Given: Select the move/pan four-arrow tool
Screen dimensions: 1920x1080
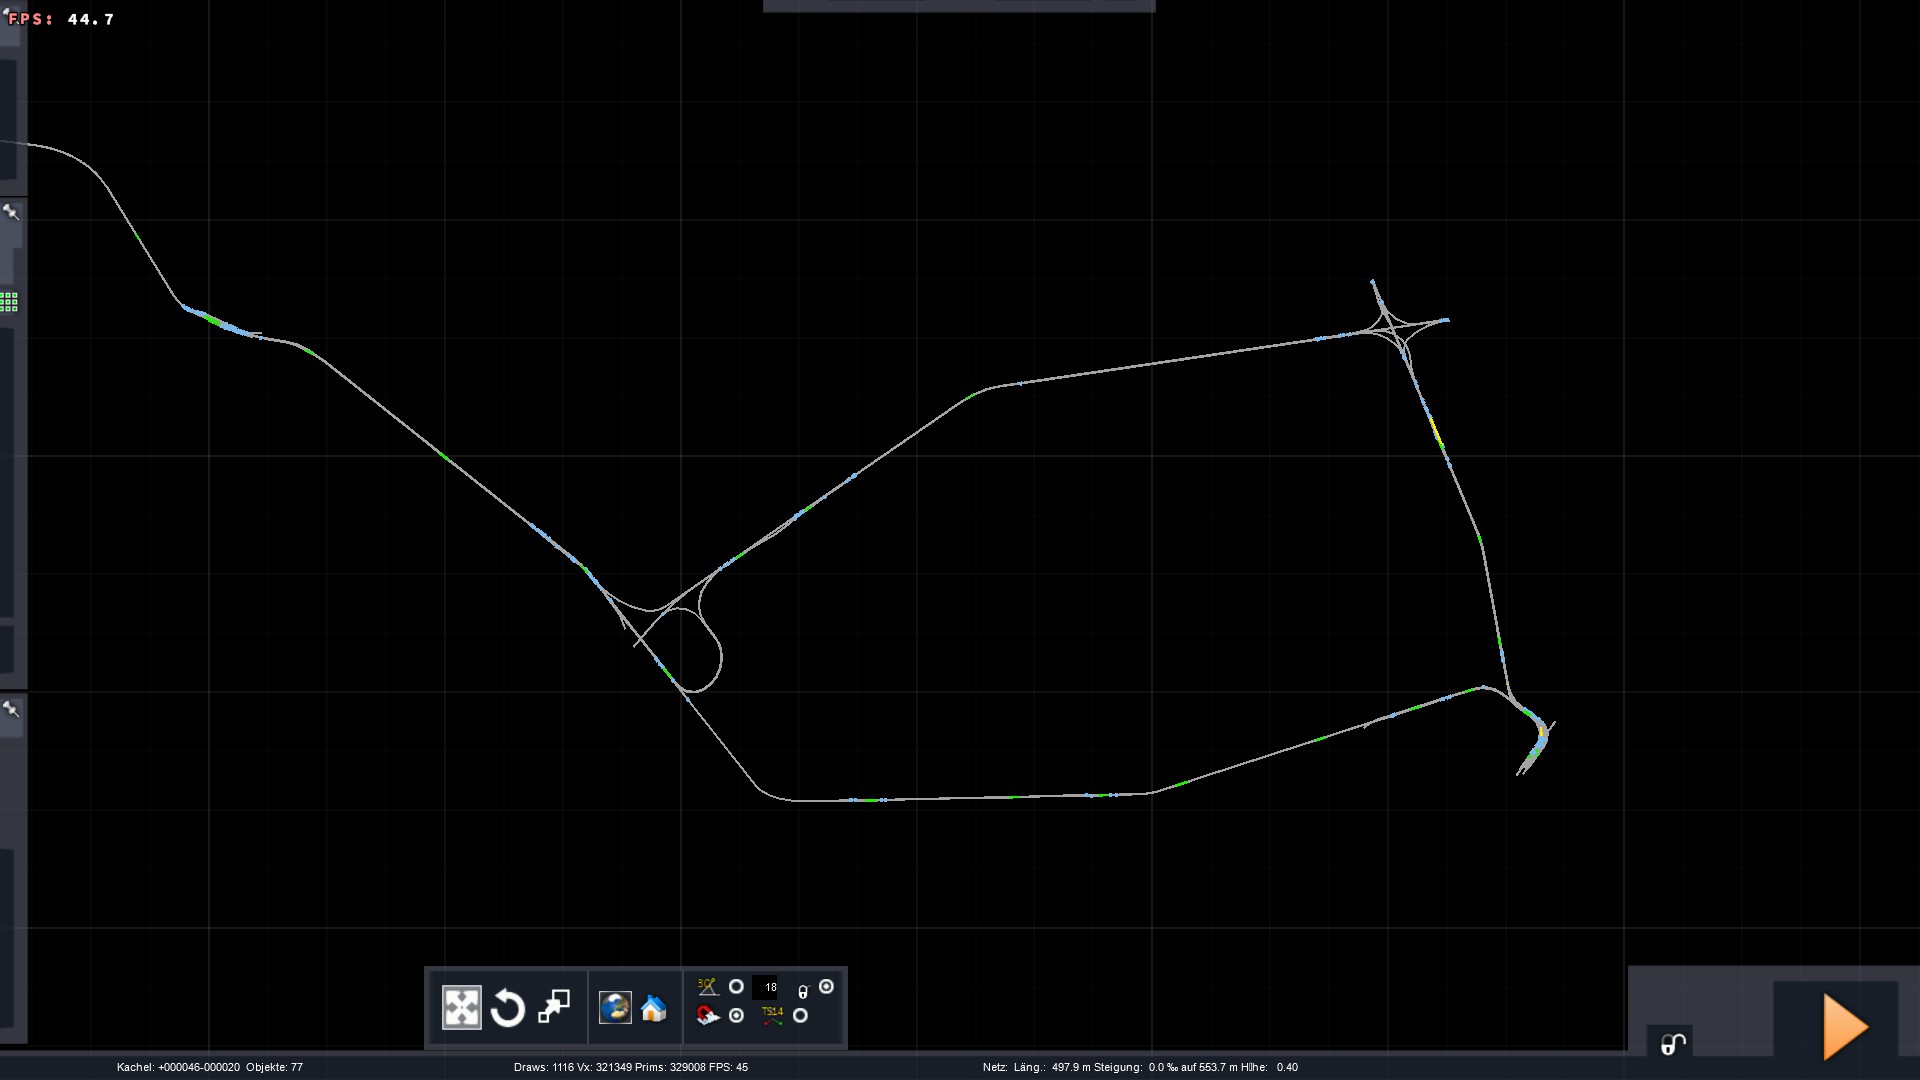Looking at the screenshot, I should 461,1007.
